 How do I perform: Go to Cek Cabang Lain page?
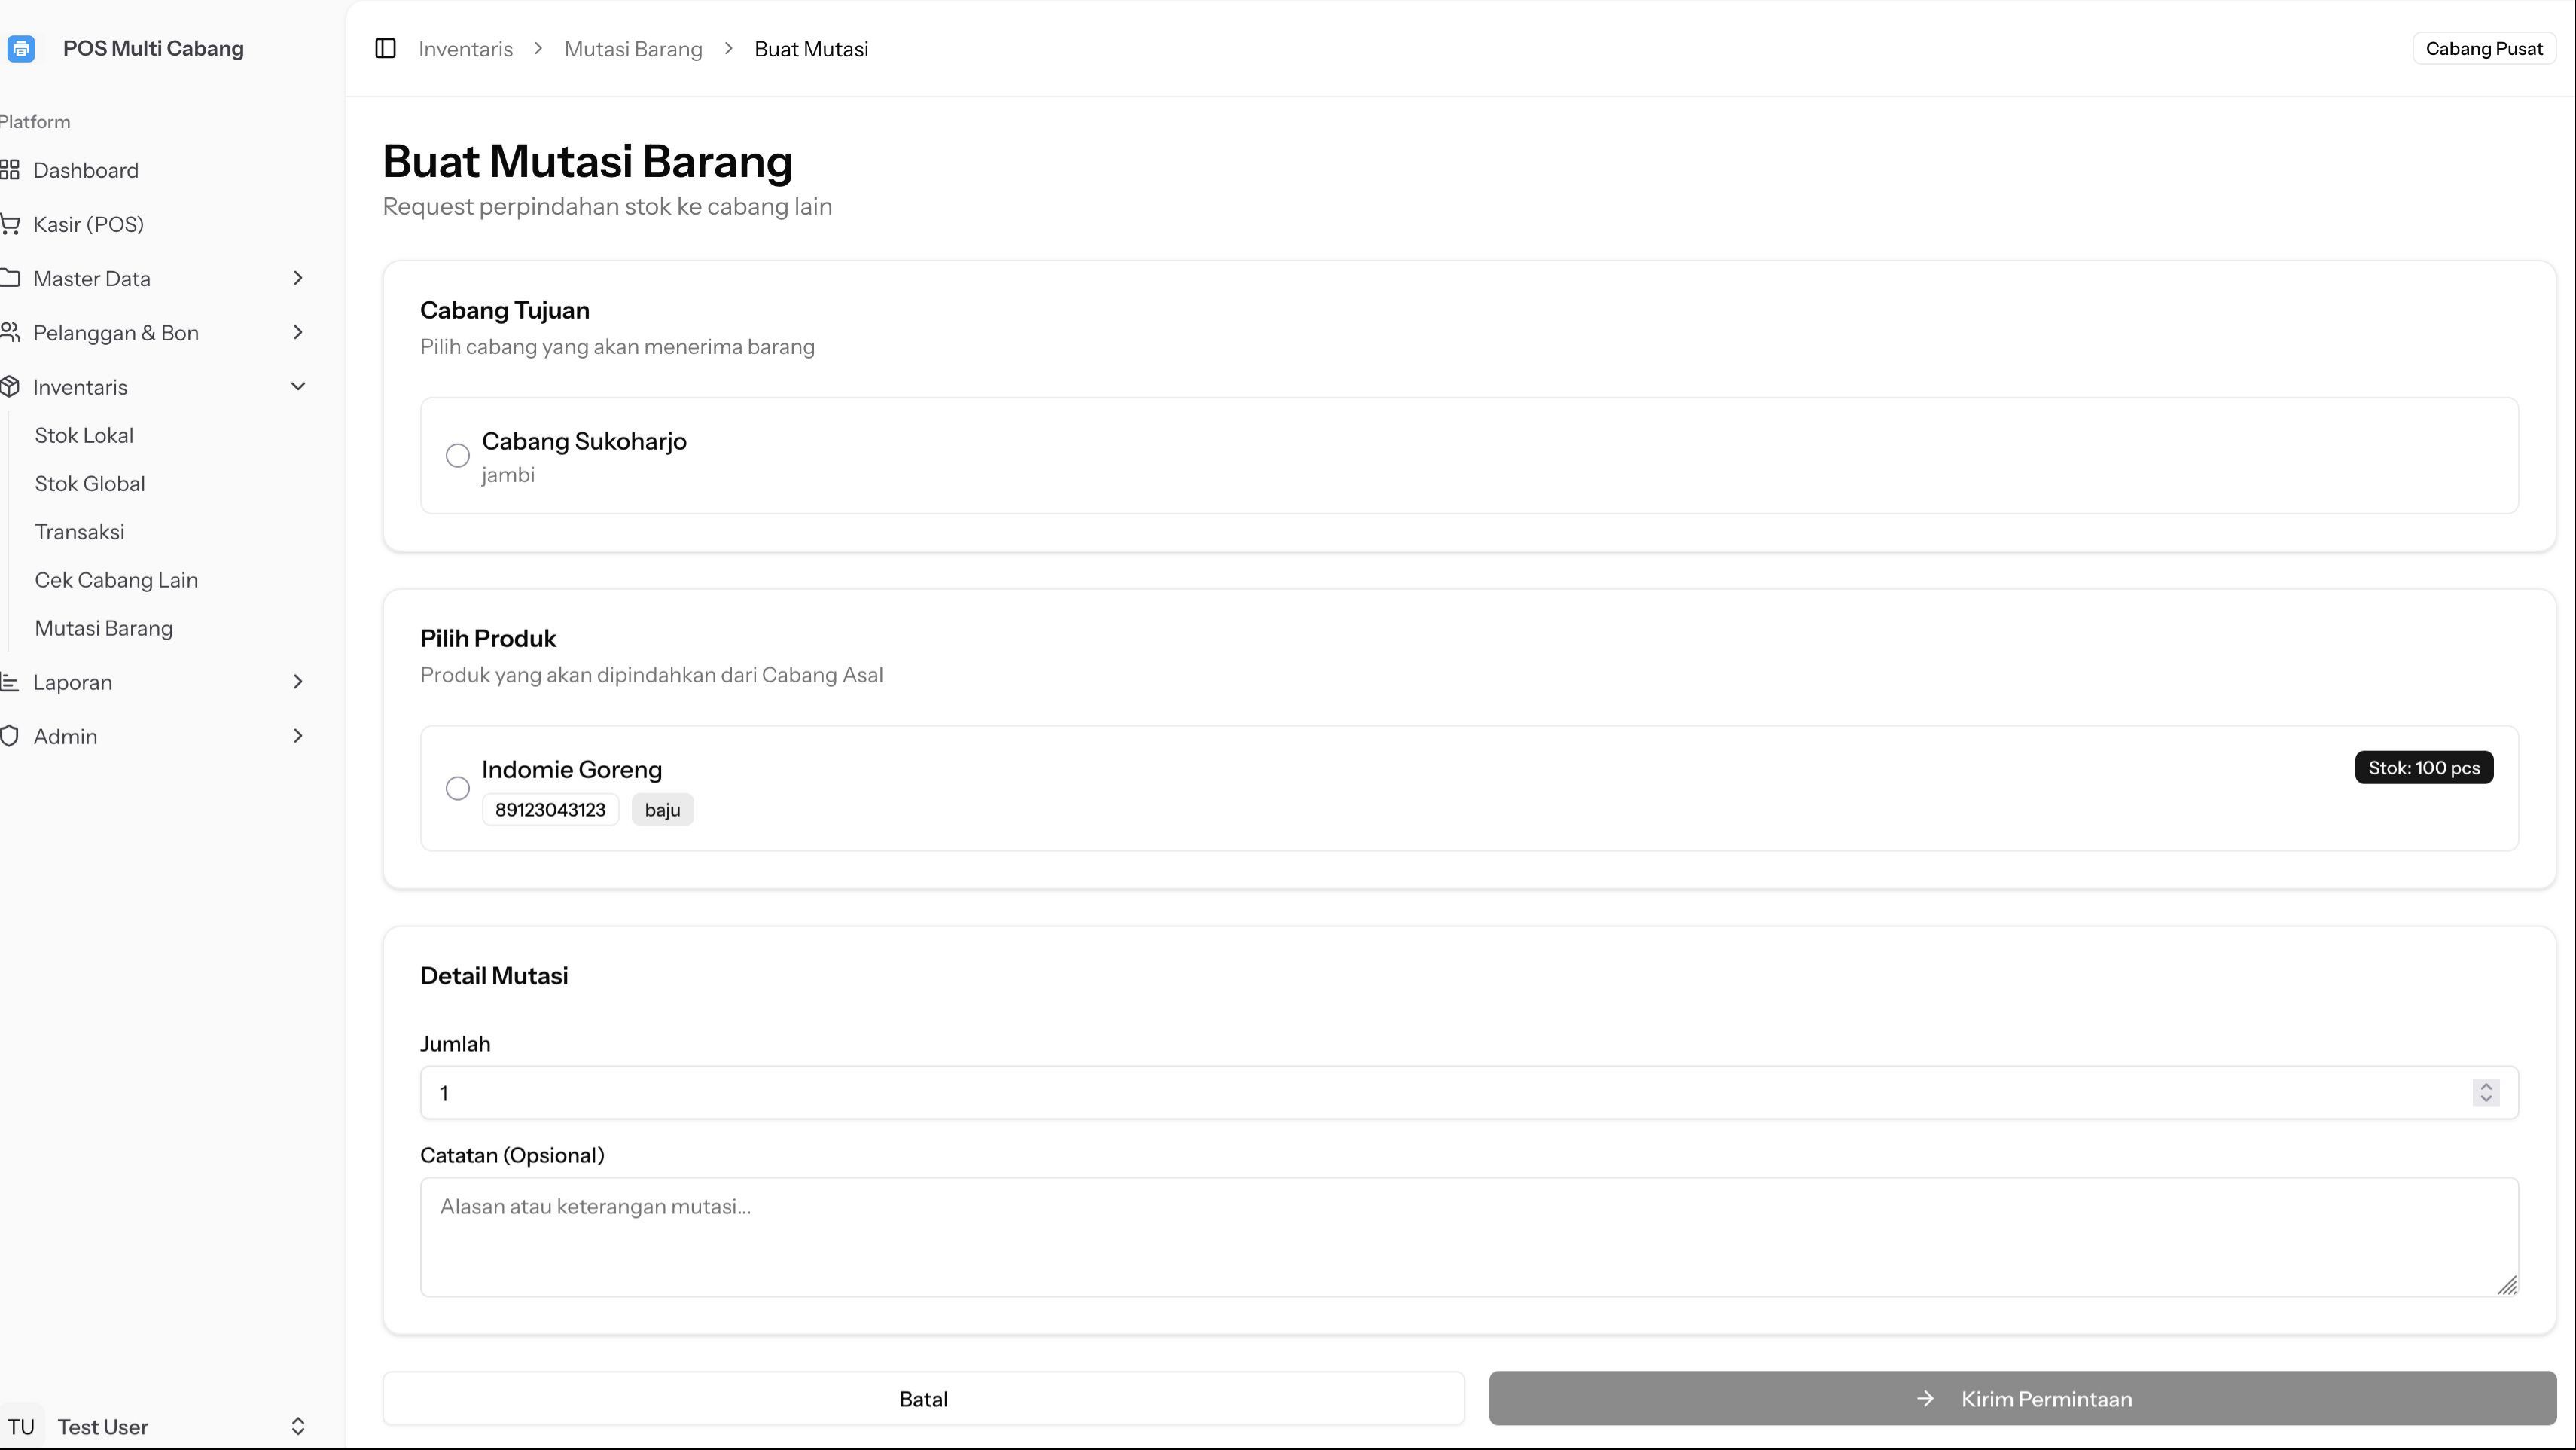point(116,580)
